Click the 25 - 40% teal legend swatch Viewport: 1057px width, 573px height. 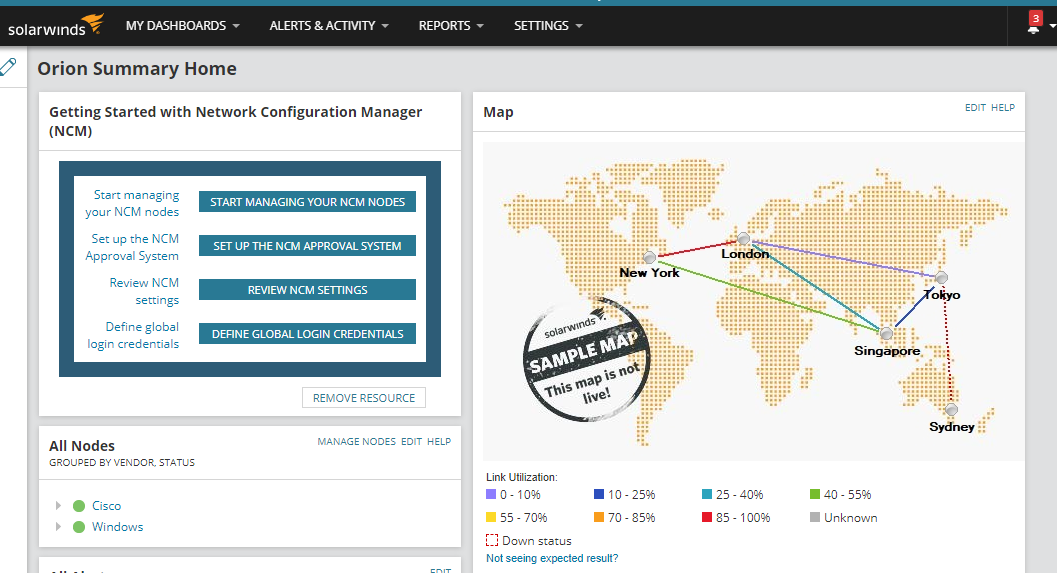(706, 494)
